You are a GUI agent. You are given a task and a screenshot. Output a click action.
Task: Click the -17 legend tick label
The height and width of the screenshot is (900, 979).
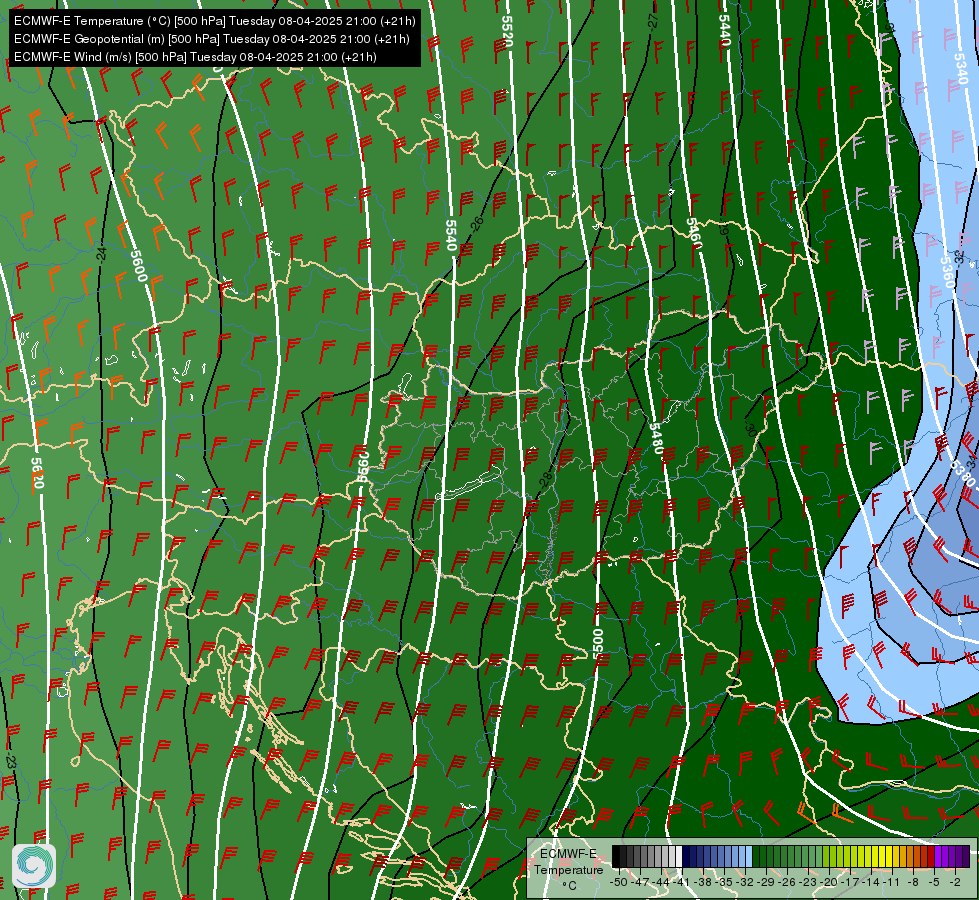click(x=850, y=882)
